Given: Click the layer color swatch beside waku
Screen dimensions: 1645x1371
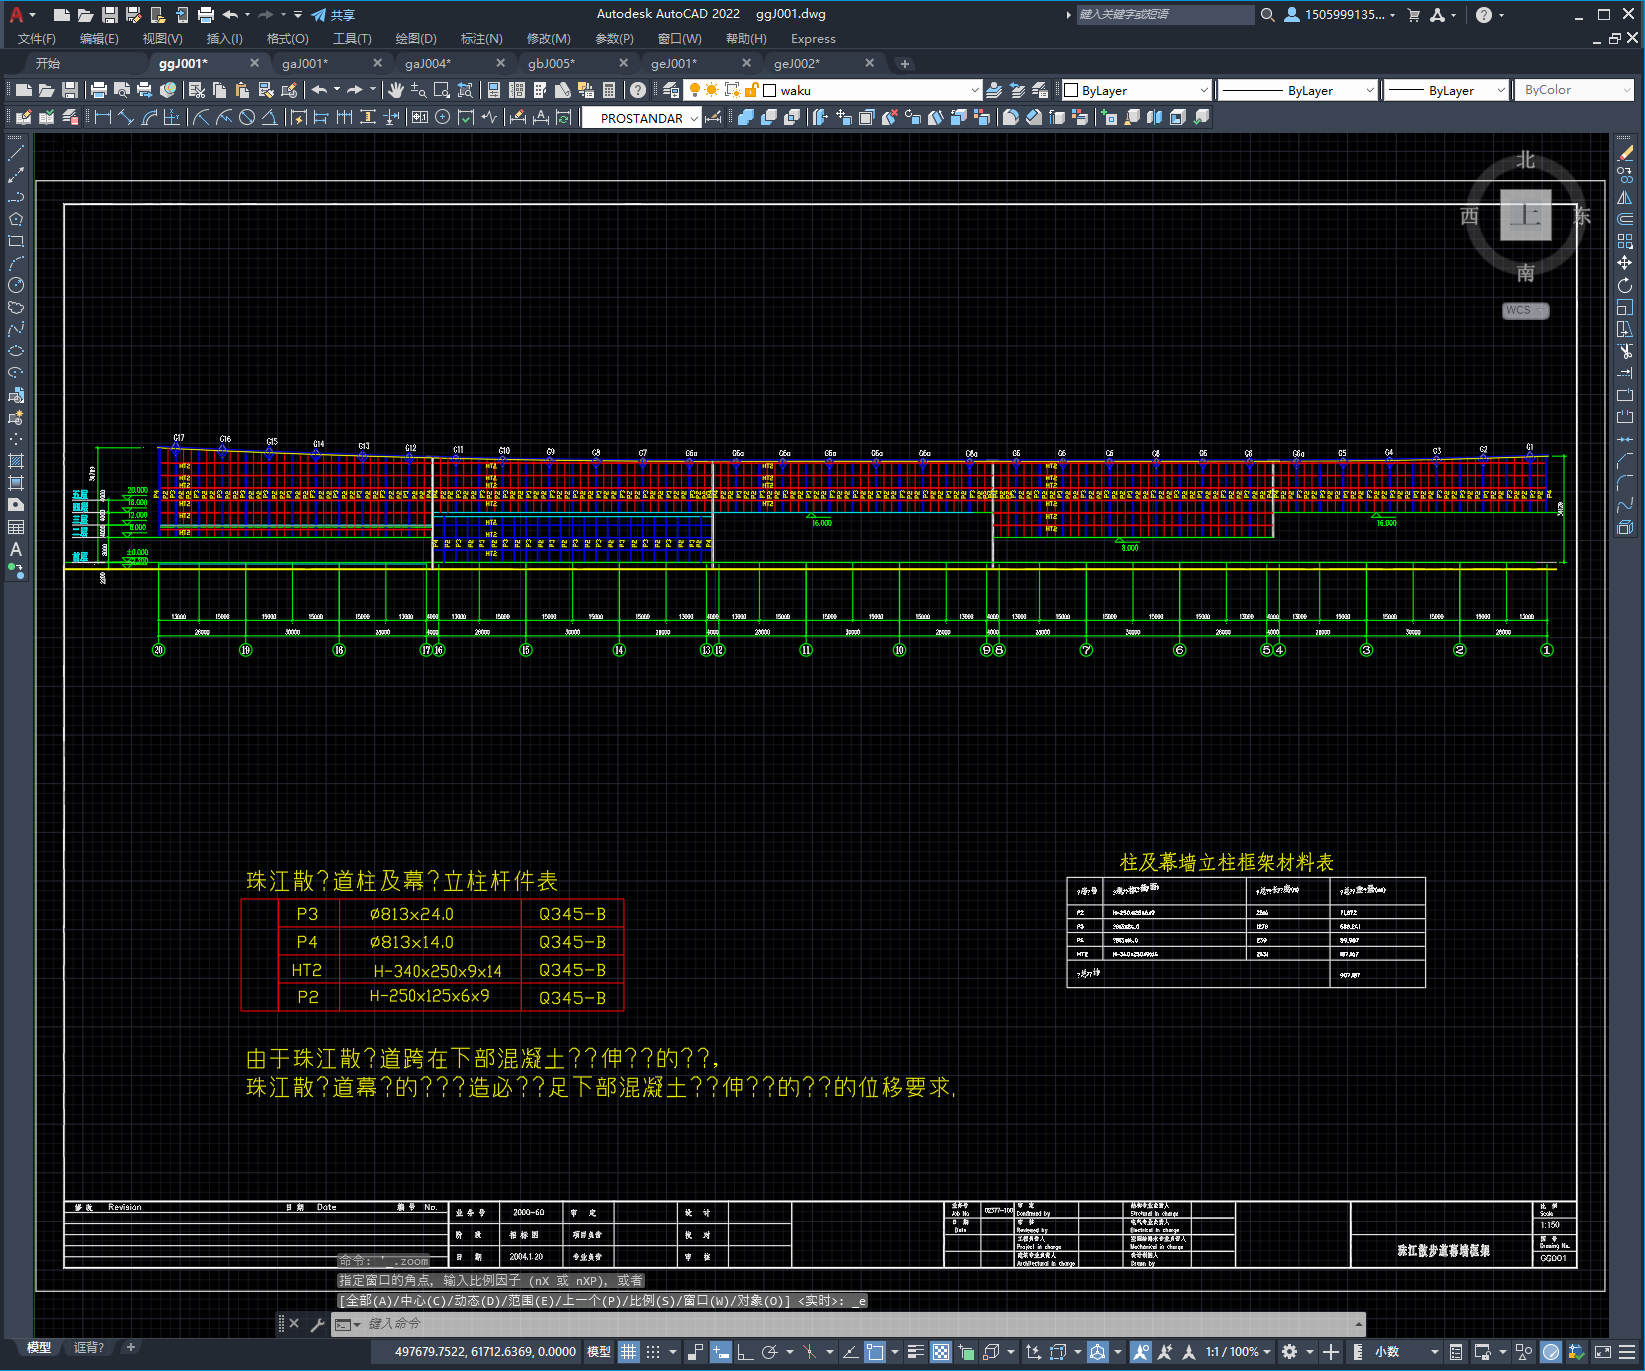Looking at the screenshot, I should click(770, 90).
